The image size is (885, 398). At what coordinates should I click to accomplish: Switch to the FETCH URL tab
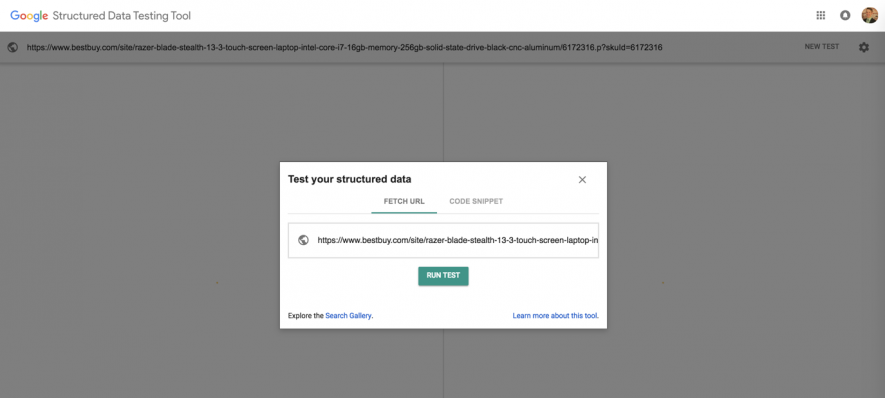click(404, 202)
